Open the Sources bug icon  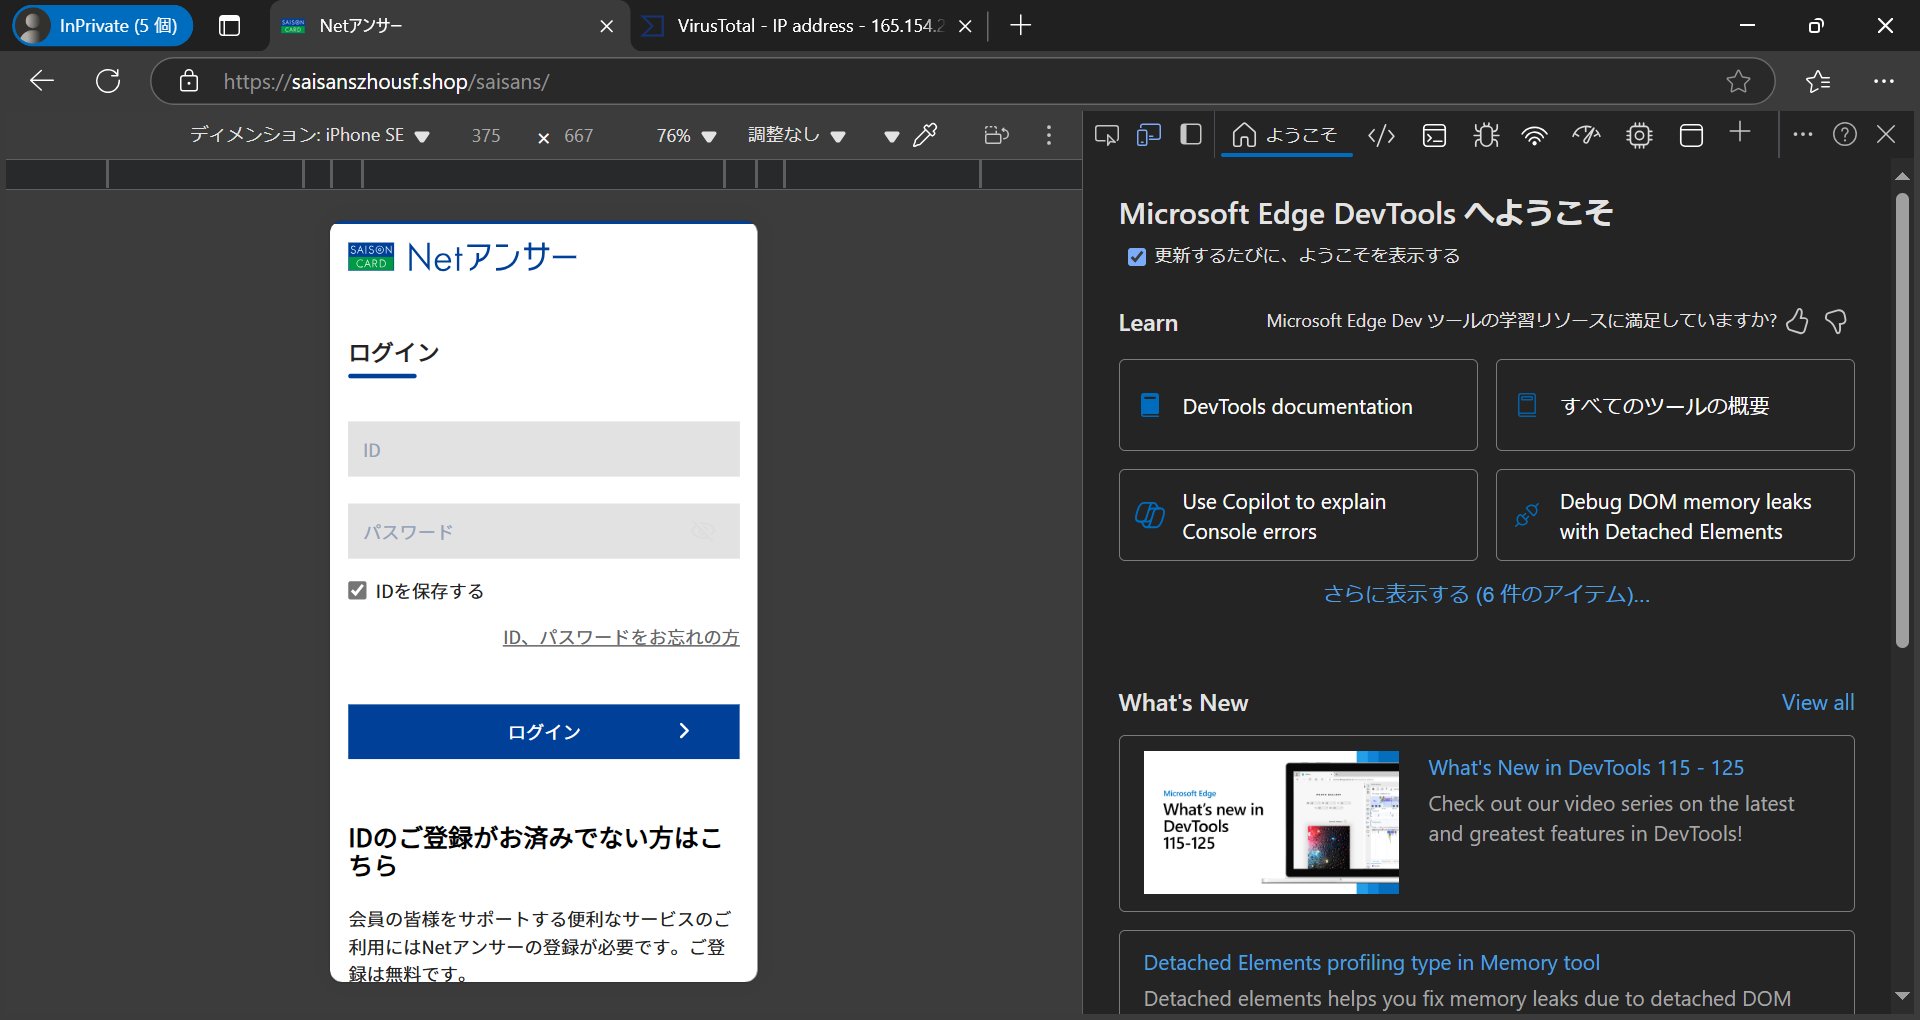point(1486,135)
